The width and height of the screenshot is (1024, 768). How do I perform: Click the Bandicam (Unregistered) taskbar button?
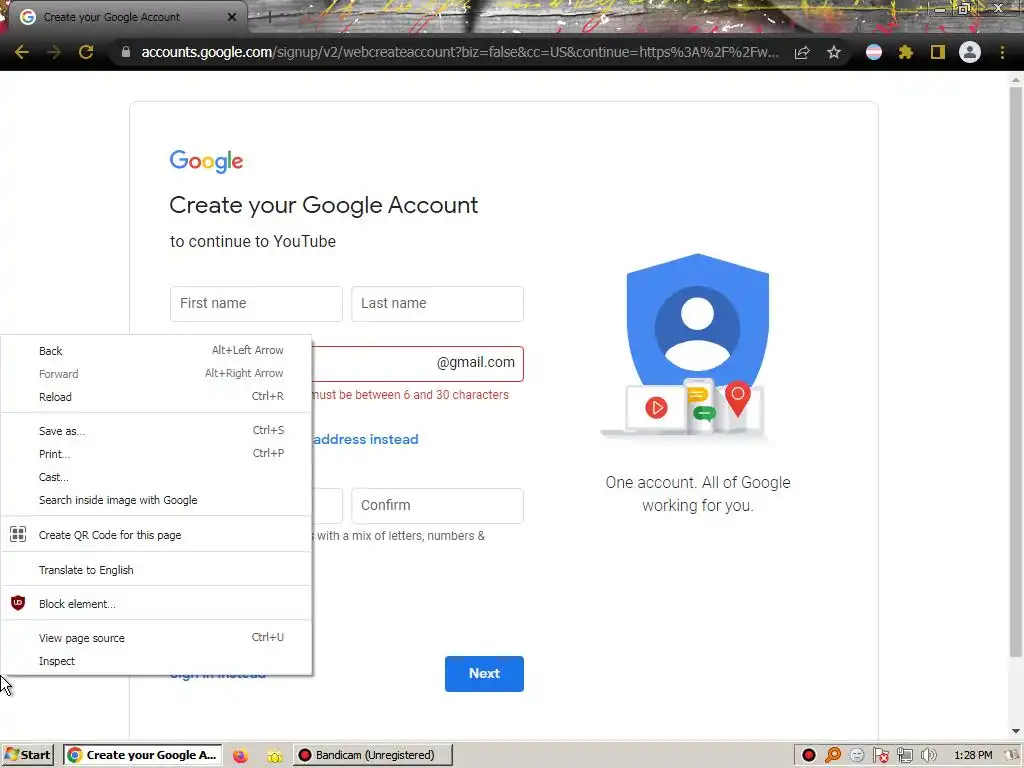(x=373, y=755)
